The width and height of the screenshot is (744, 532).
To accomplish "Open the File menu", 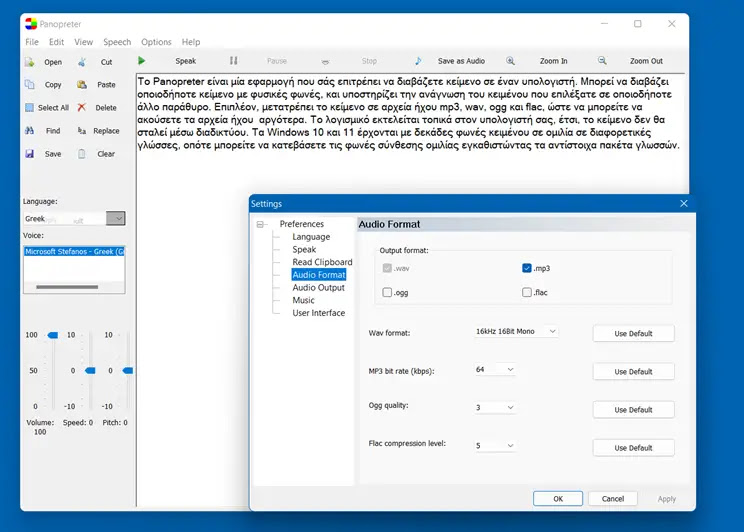I will (32, 42).
